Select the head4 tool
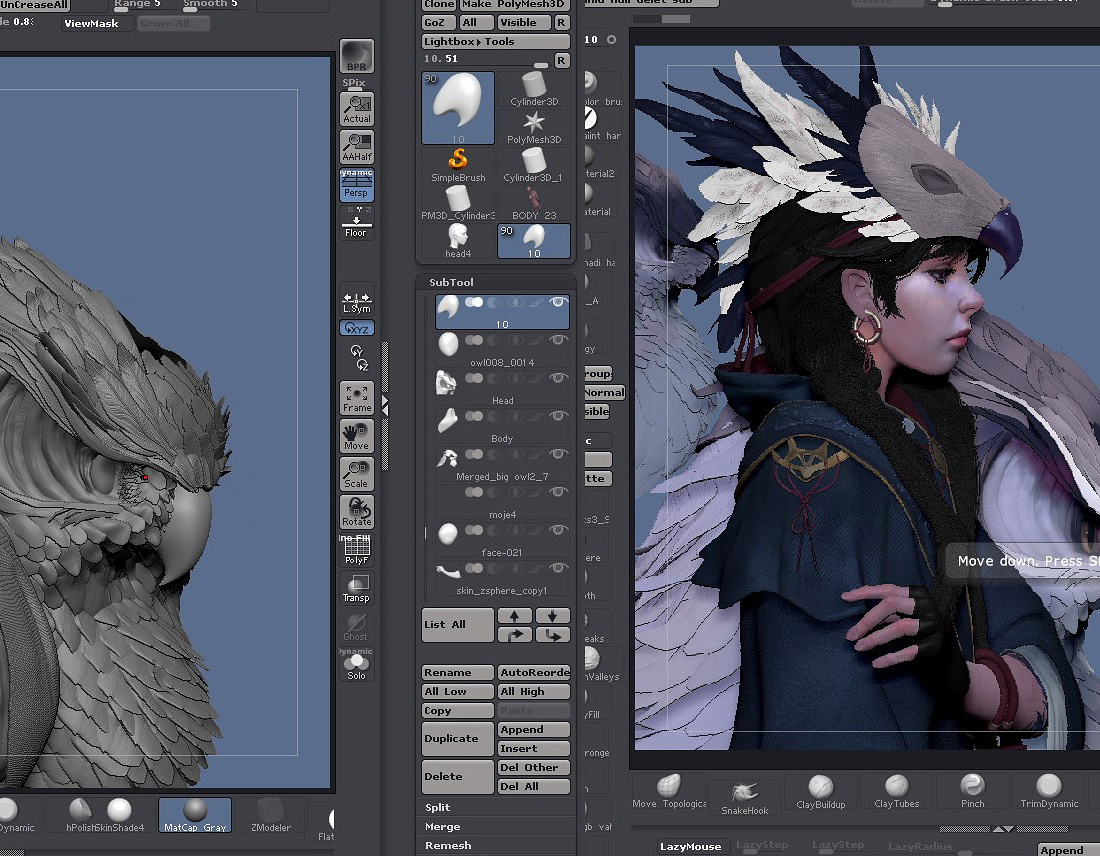Viewport: 1100px width, 856px height. point(458,241)
